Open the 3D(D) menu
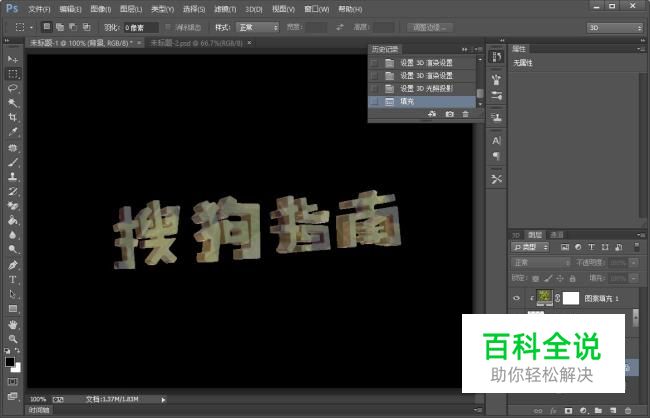The height and width of the screenshot is (418, 650). (254, 9)
